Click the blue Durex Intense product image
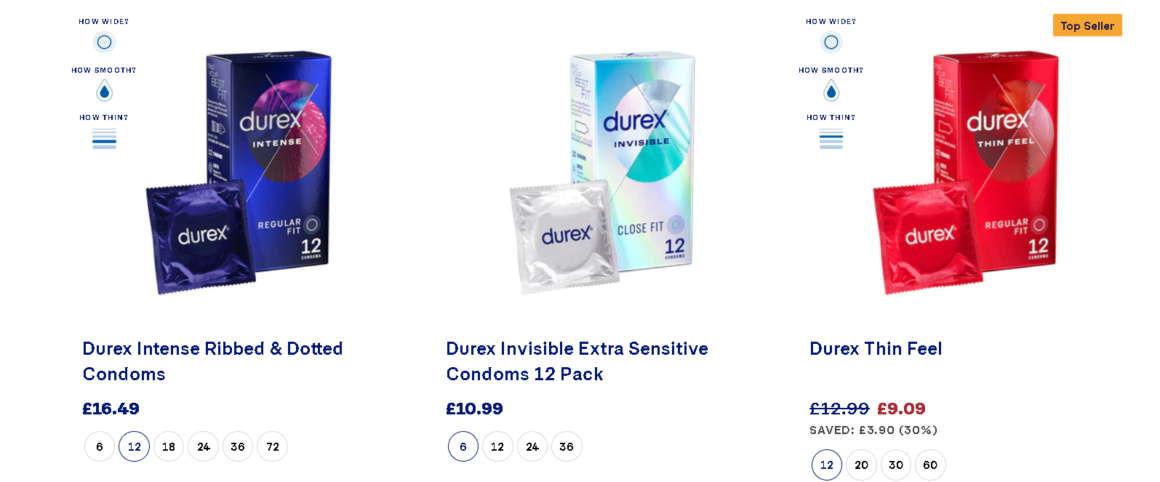The width and height of the screenshot is (1160, 482). pos(239,172)
